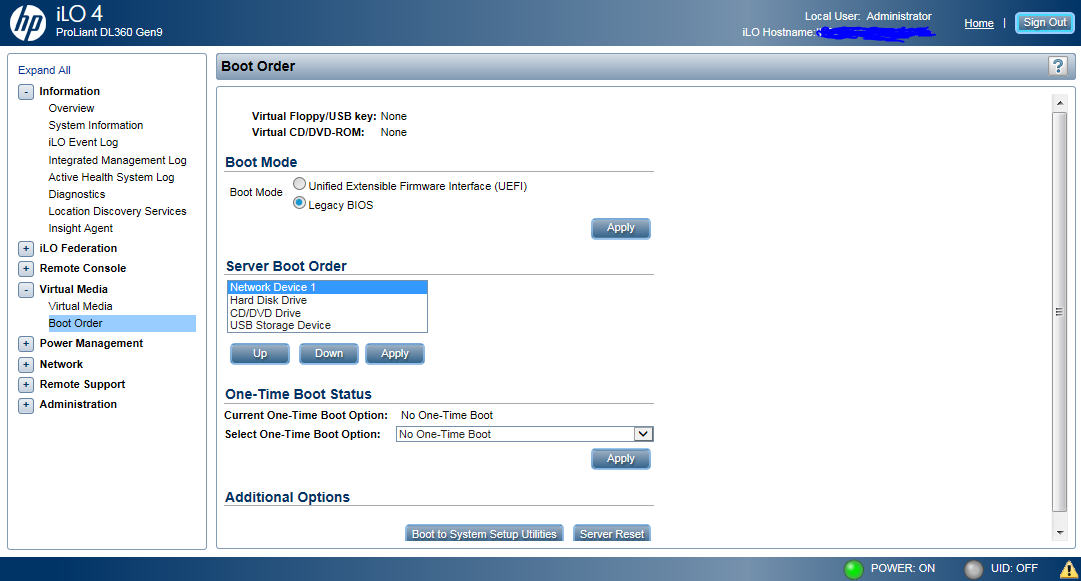
Task: Click the Remote Support label
Action: tap(82, 384)
